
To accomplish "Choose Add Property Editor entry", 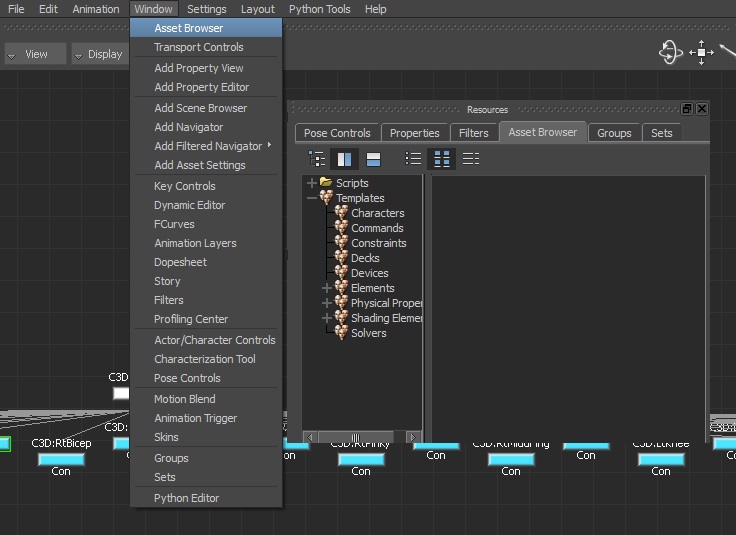I will (x=206, y=87).
